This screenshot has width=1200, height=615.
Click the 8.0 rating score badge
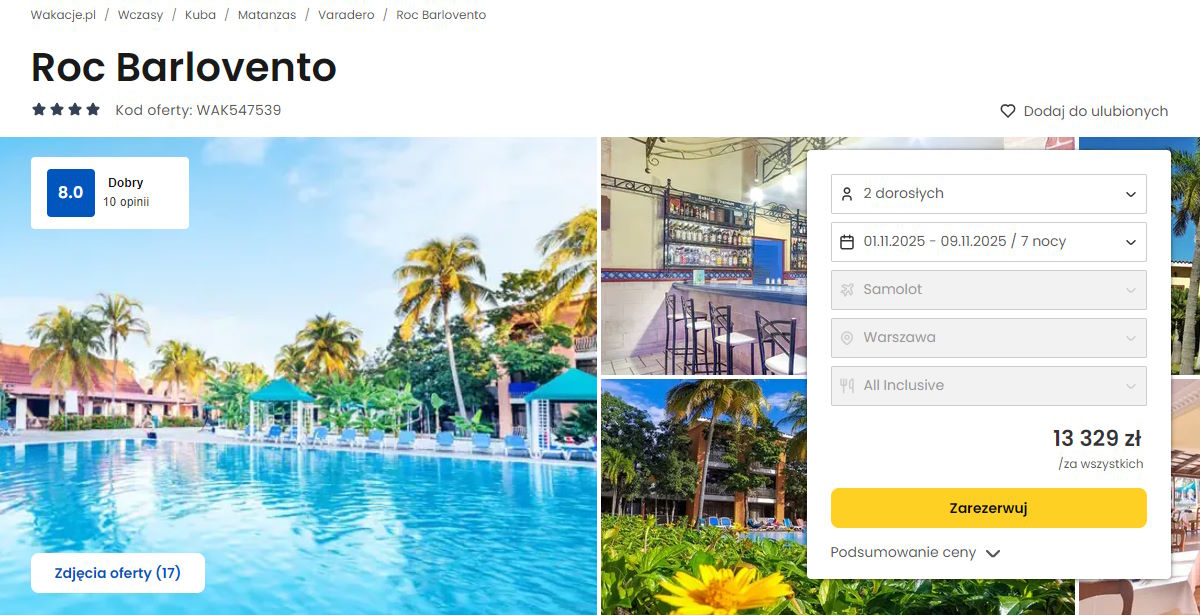tap(71, 193)
